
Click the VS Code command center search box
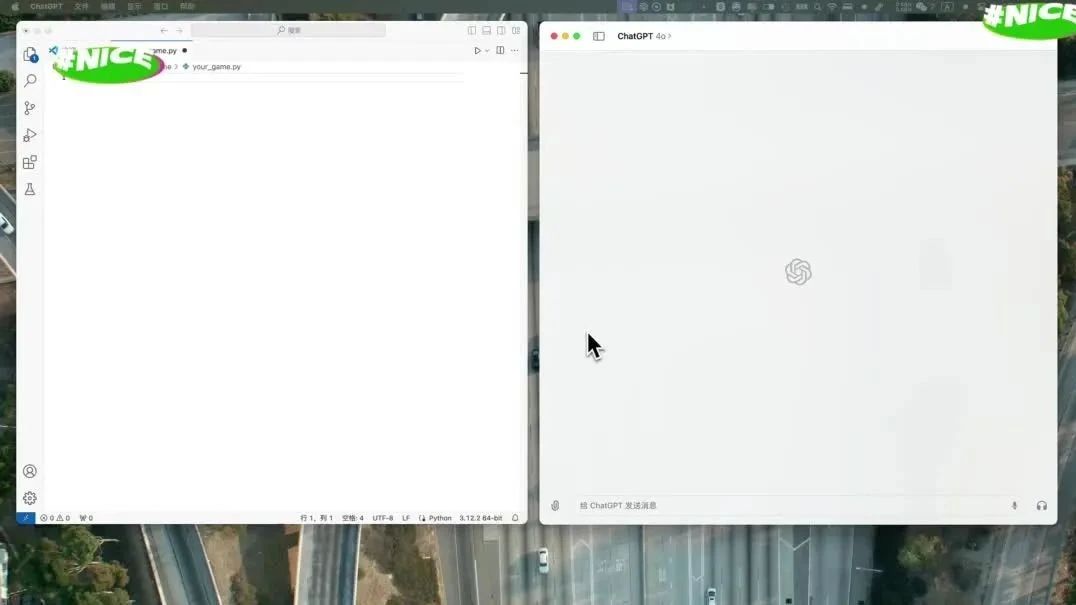coord(288,30)
